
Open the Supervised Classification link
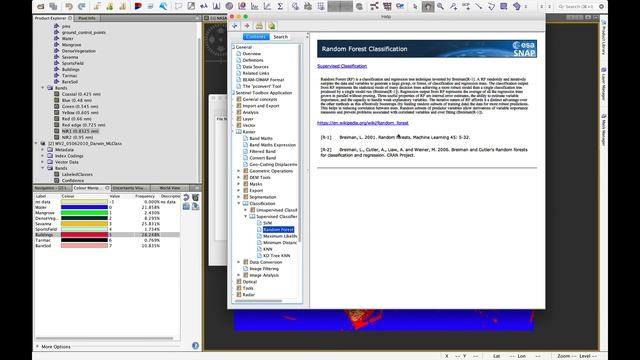tap(342, 66)
